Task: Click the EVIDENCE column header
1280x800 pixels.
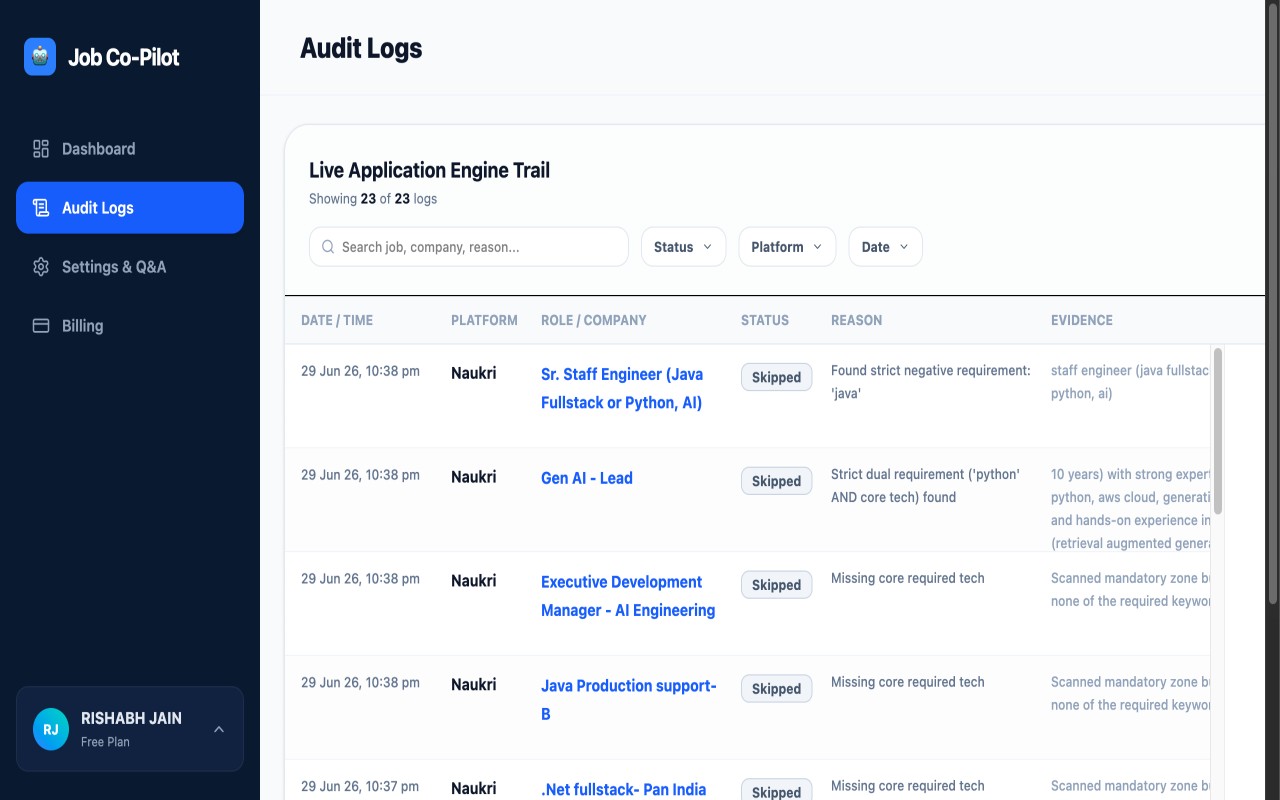Action: click(x=1082, y=320)
